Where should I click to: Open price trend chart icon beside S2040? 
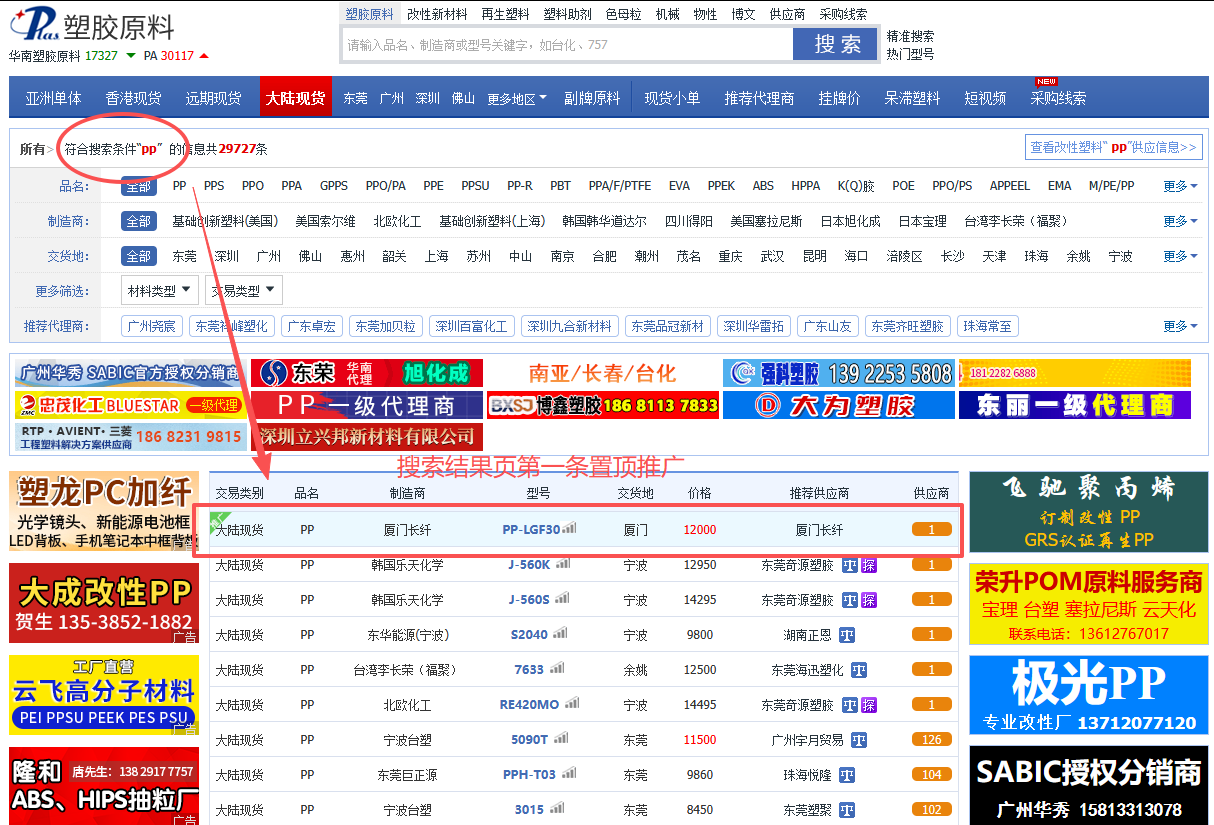pyautogui.click(x=560, y=633)
